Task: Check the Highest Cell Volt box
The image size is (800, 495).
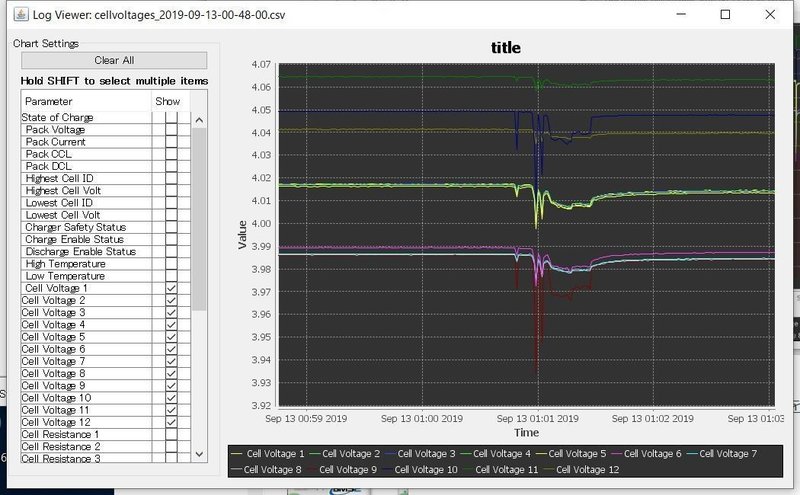Action: (x=171, y=191)
